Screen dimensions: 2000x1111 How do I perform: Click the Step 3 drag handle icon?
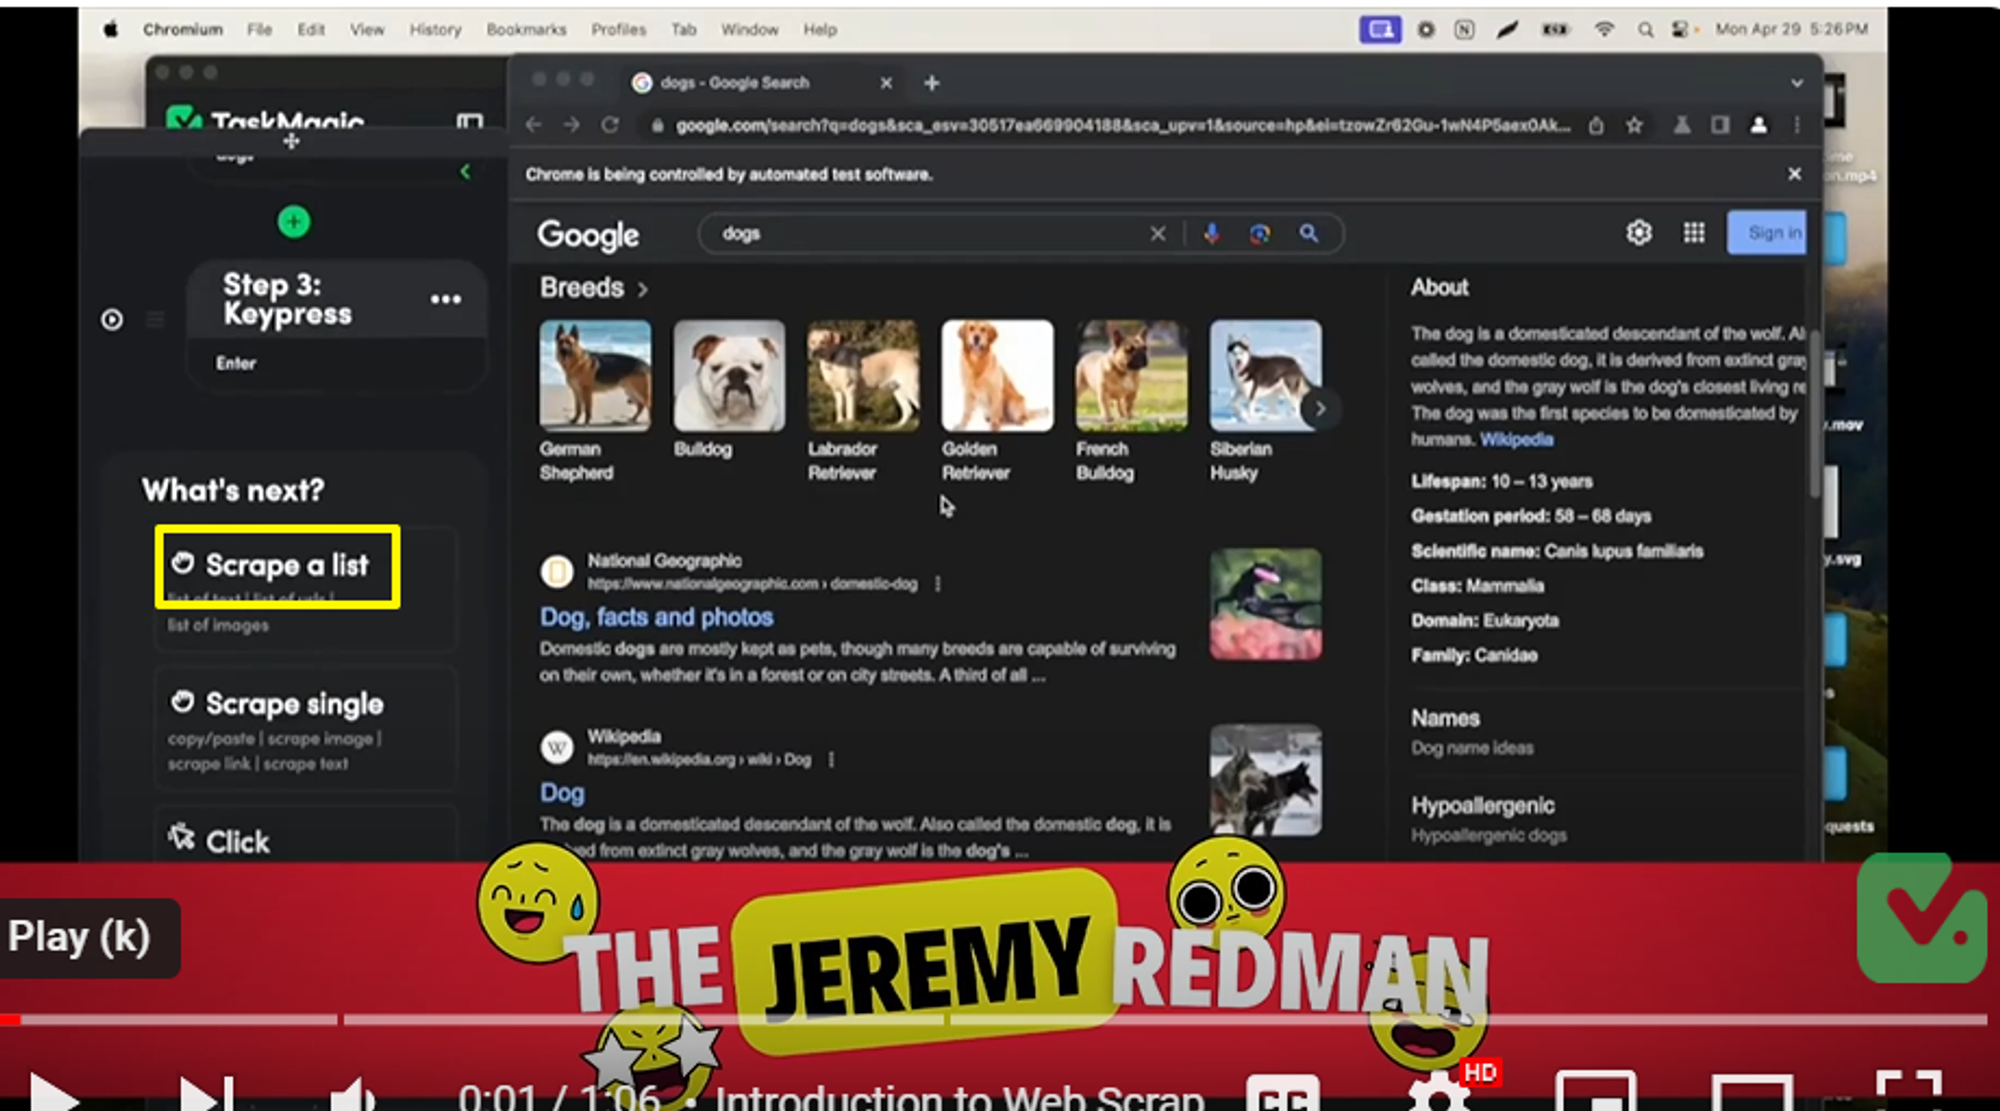click(x=155, y=320)
